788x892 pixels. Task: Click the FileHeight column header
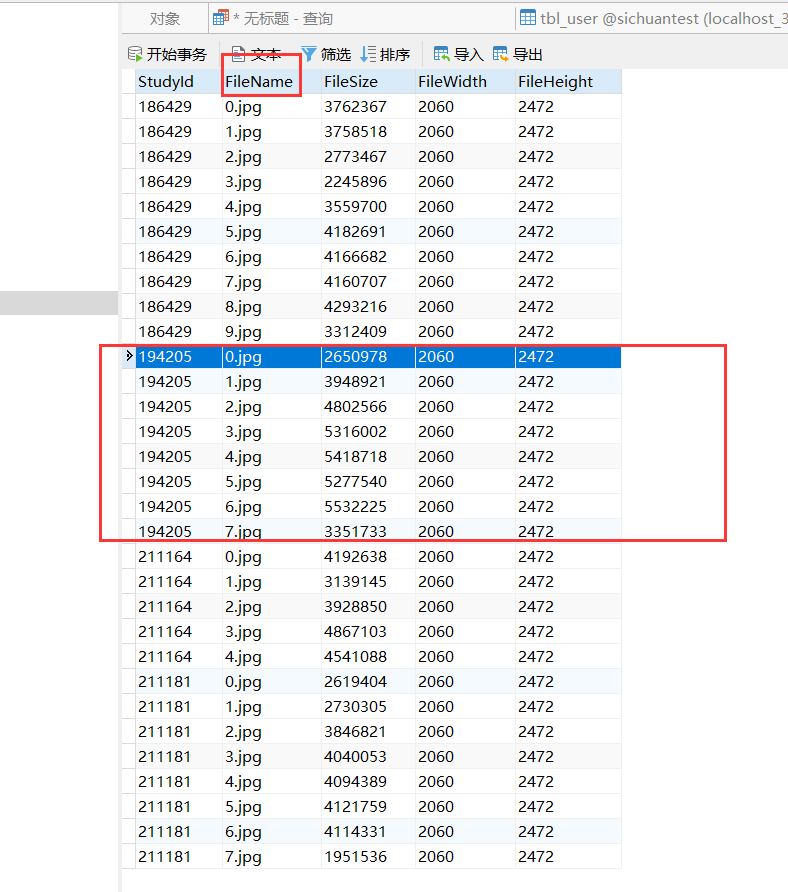pyautogui.click(x=555, y=82)
